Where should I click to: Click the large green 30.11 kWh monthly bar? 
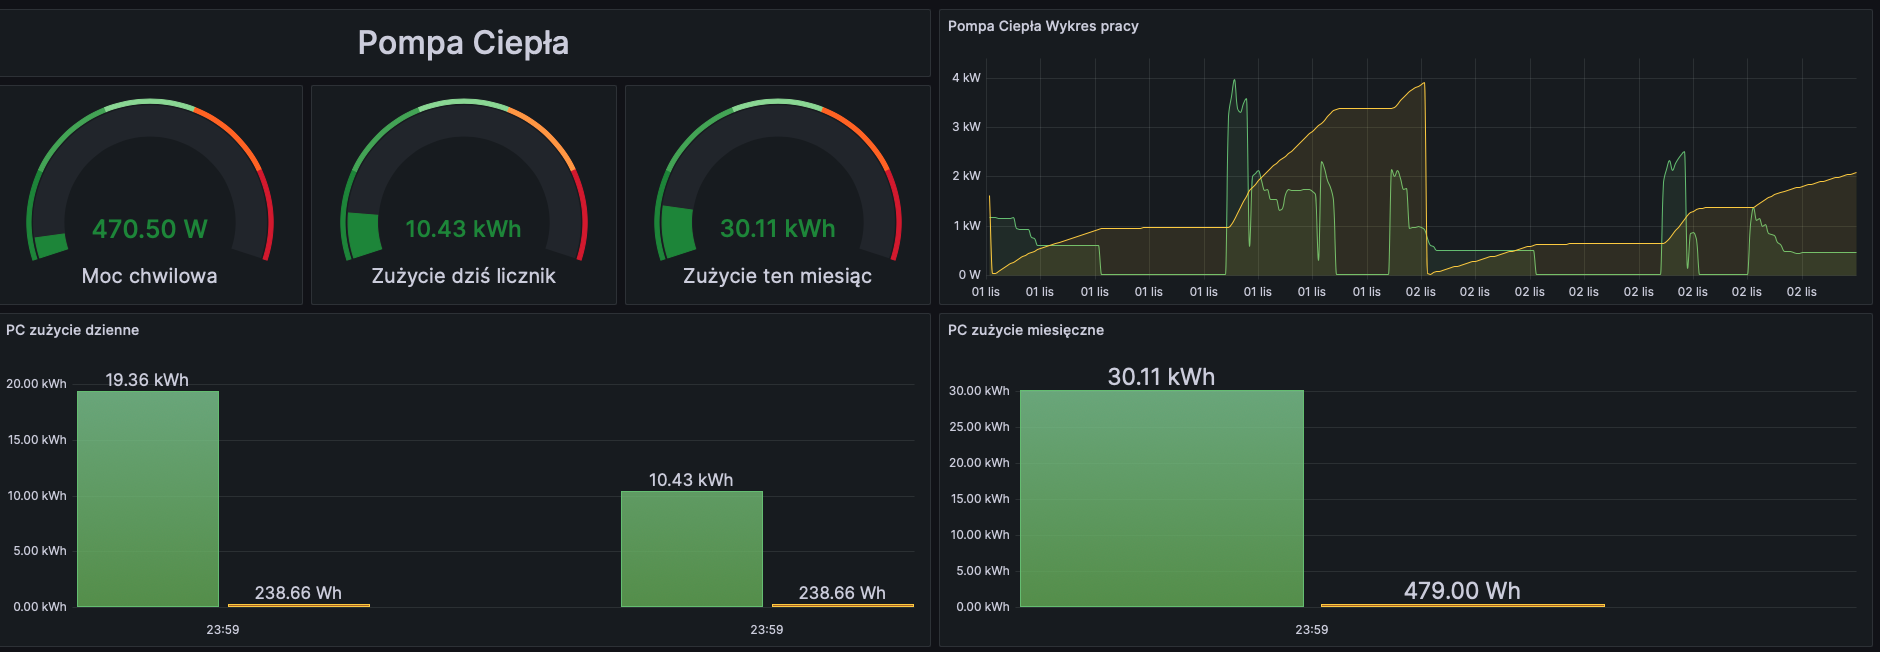[x=1161, y=499]
